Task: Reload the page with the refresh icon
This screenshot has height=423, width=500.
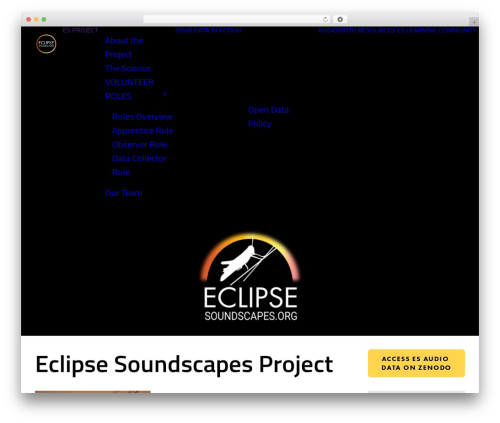Action: (325, 19)
